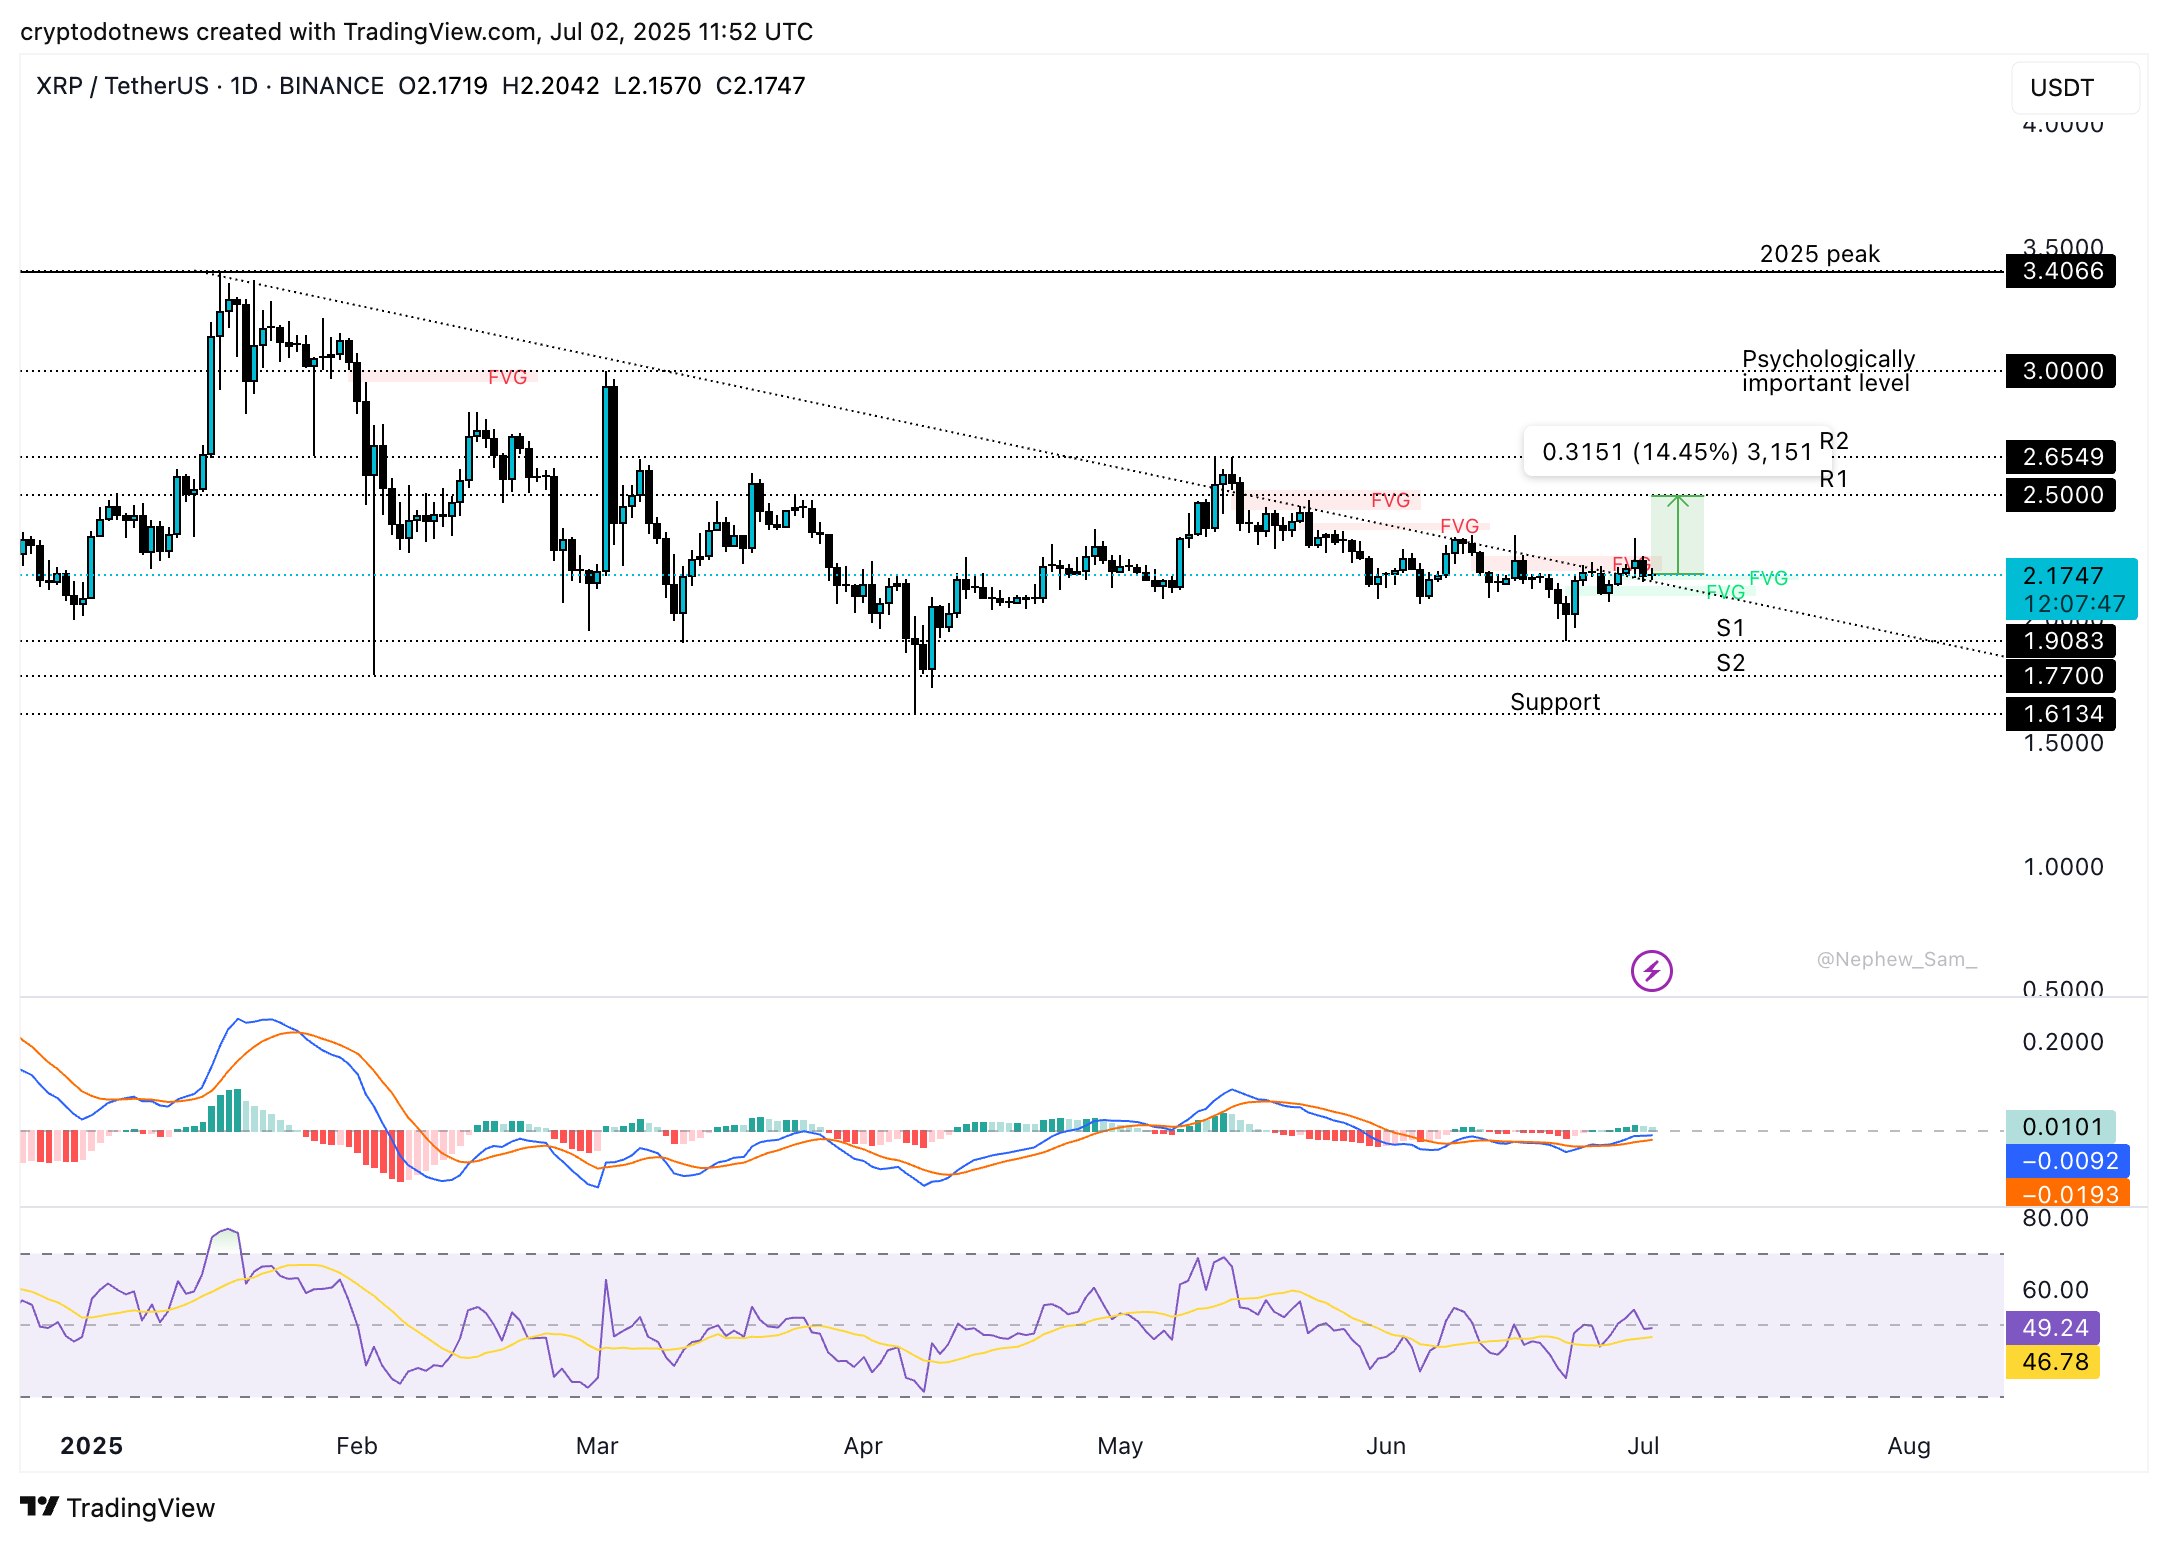The width and height of the screenshot is (2168, 1542).
Task: Click the XRP / TetherUS symbol title
Action: pos(121,86)
